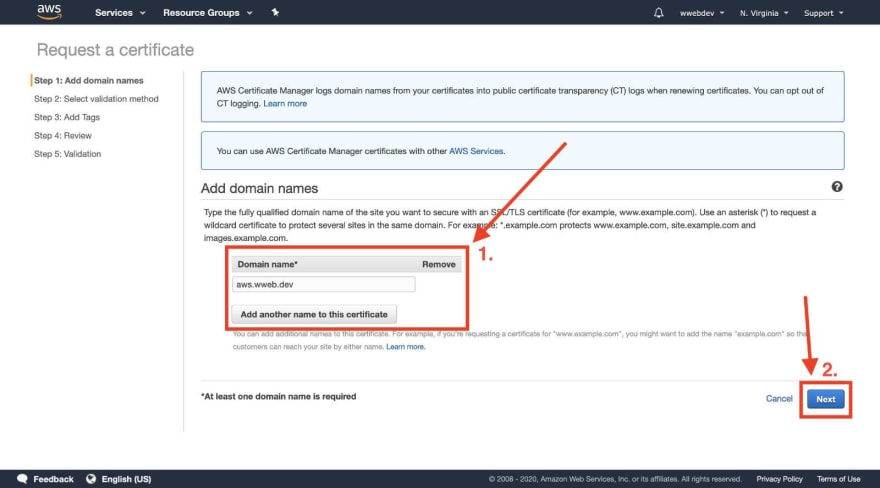Click the Add domain names section heading

259,188
